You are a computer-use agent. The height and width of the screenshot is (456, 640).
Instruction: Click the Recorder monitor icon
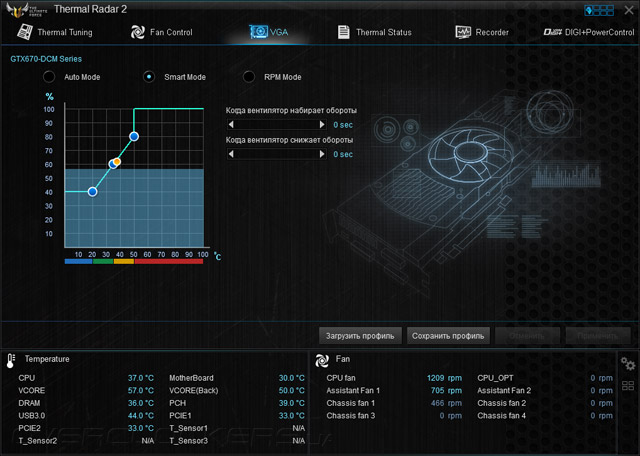click(463, 32)
